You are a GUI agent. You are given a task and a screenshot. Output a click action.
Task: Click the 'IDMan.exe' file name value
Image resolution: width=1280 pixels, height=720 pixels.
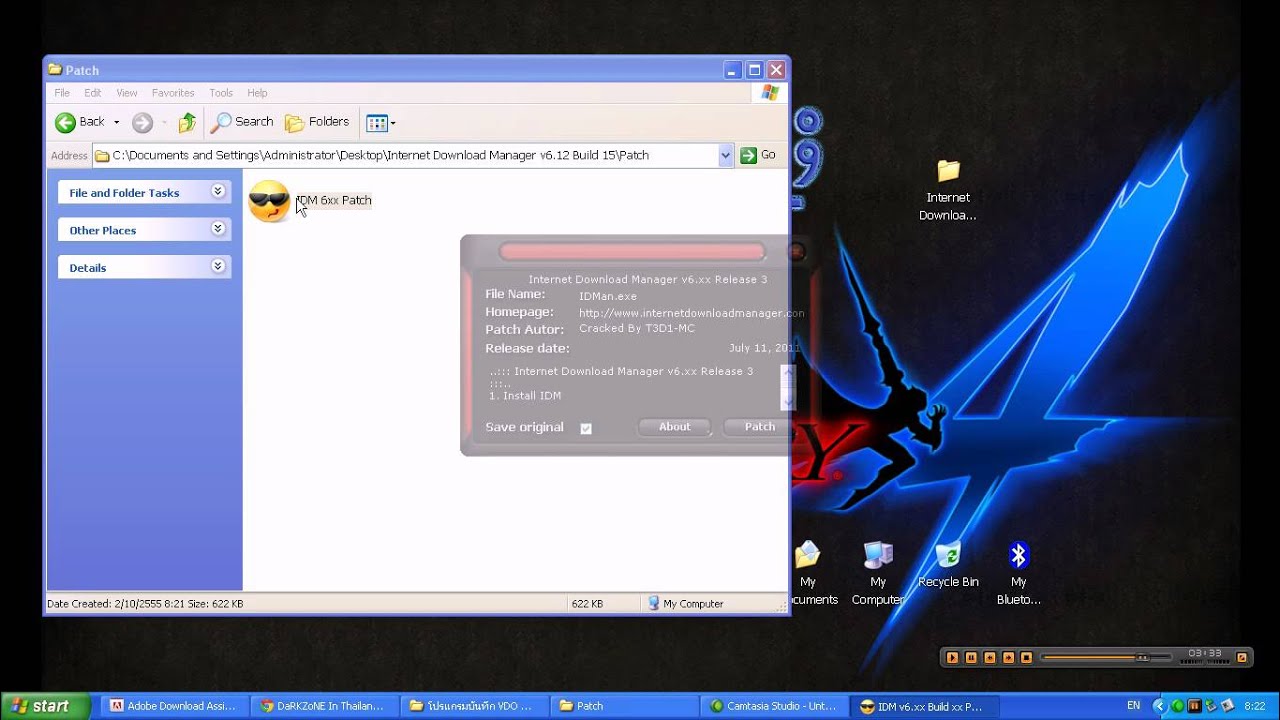(607, 296)
